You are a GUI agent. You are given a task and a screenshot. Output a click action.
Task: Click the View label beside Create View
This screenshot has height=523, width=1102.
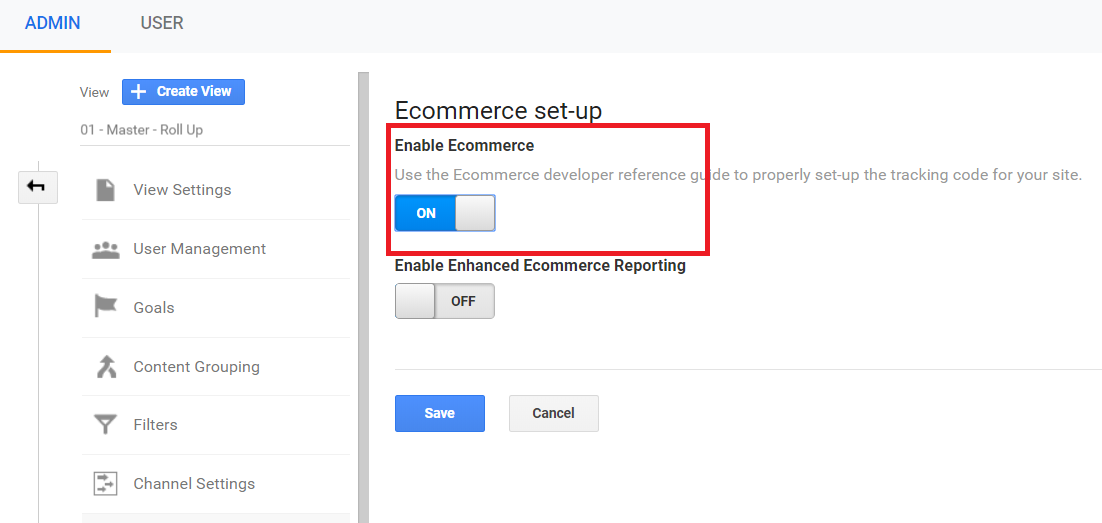point(95,92)
